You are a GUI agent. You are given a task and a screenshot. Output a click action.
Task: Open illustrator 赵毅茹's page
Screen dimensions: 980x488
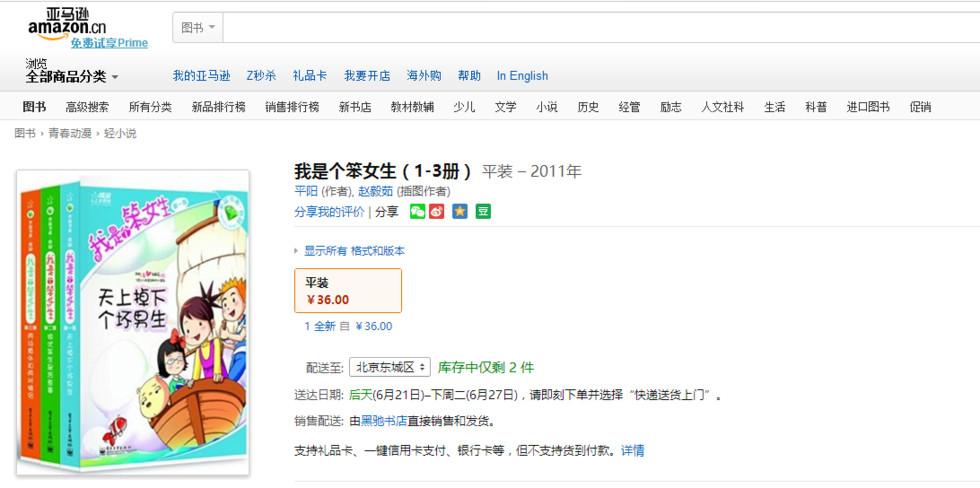pos(376,192)
